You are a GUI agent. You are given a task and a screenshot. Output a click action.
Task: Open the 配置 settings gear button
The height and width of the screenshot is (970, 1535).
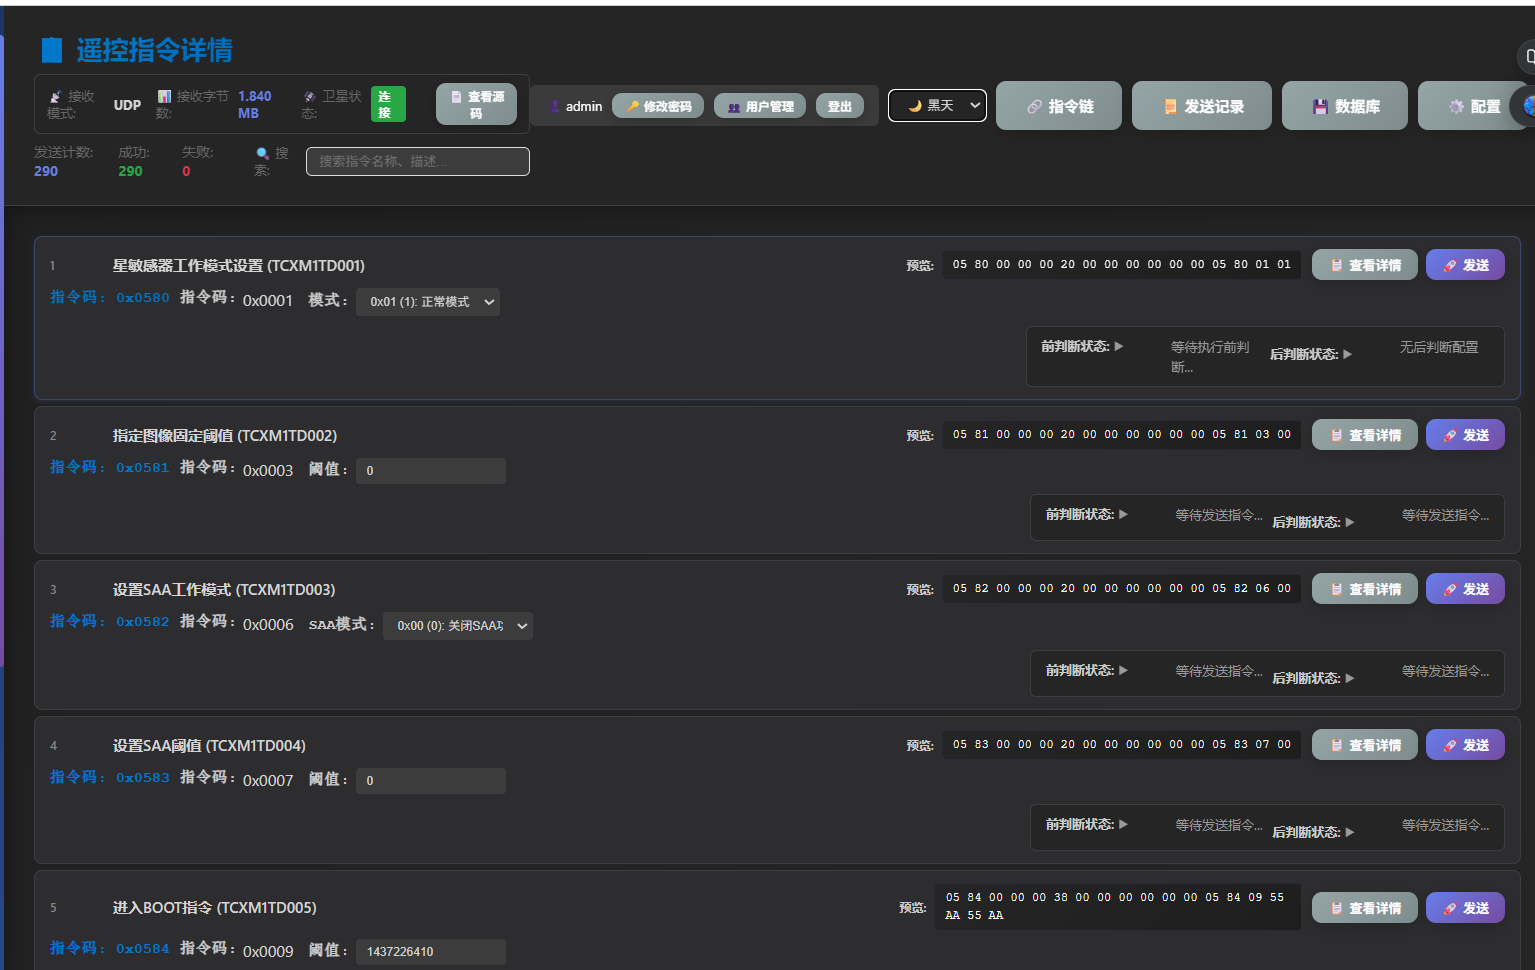[x=1473, y=106]
